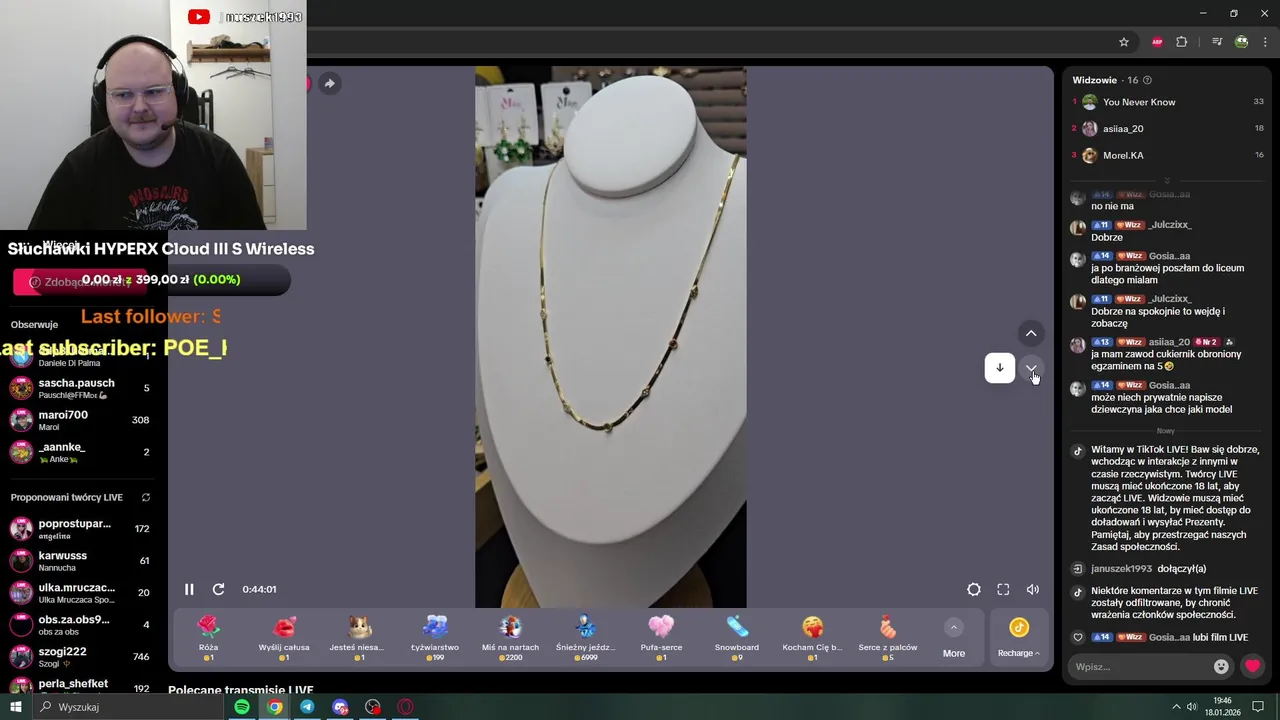Open obs.za.obs9... suggested live
This screenshot has height=720, width=1280.
pyautogui.click(x=80, y=625)
